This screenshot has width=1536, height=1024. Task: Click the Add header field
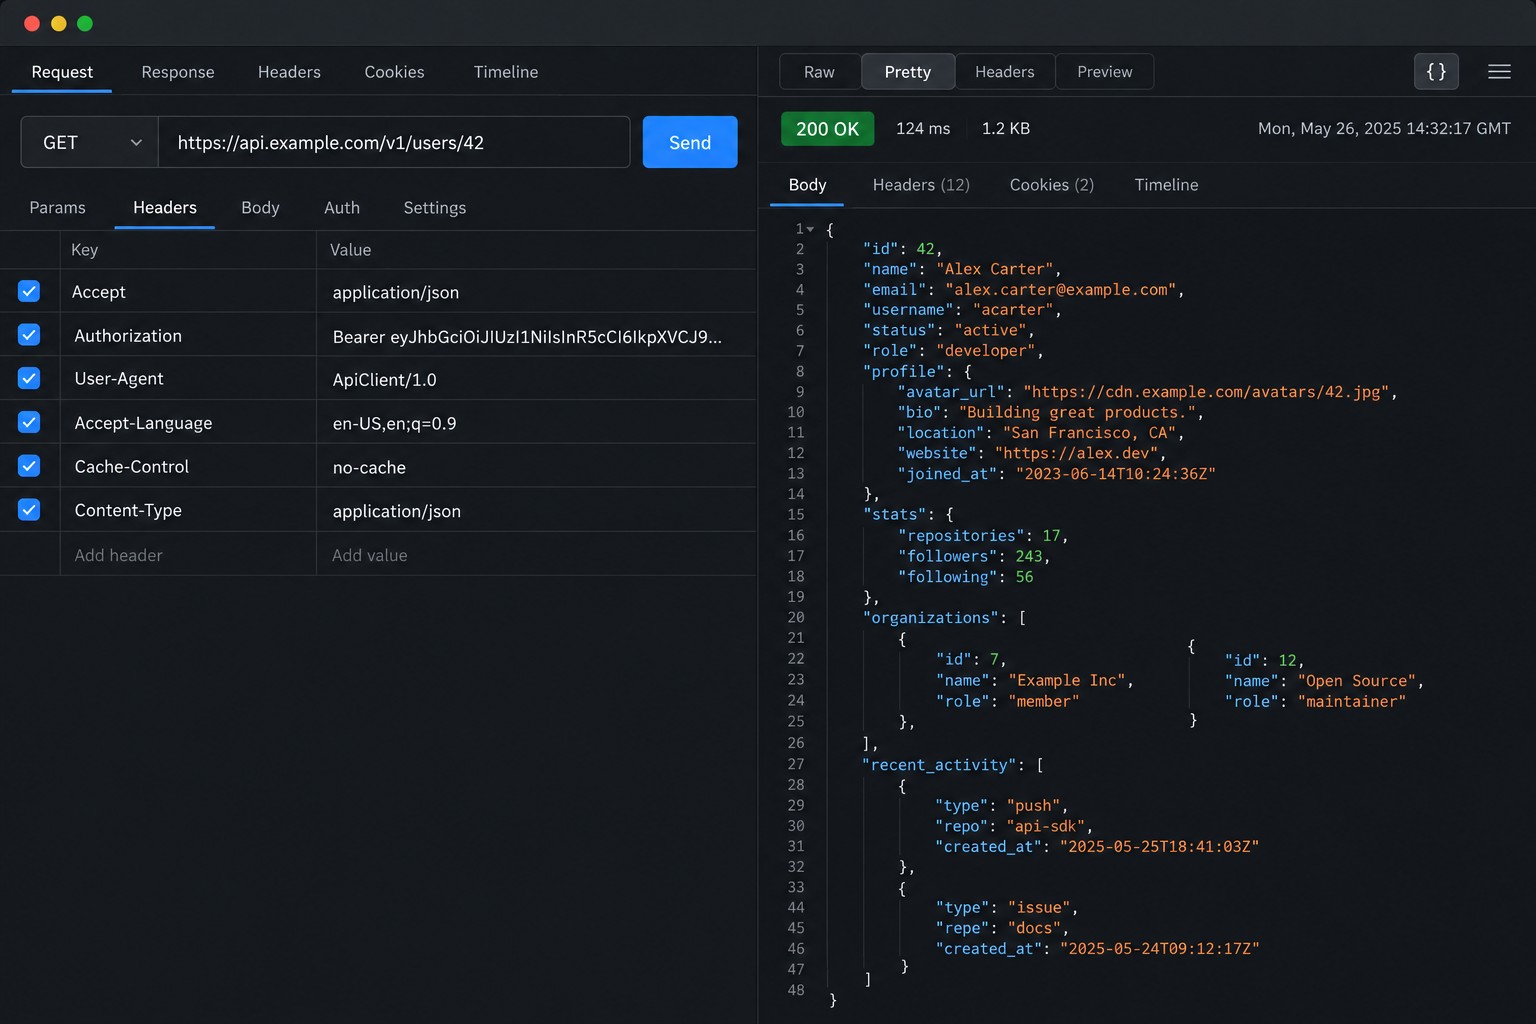[x=188, y=555]
